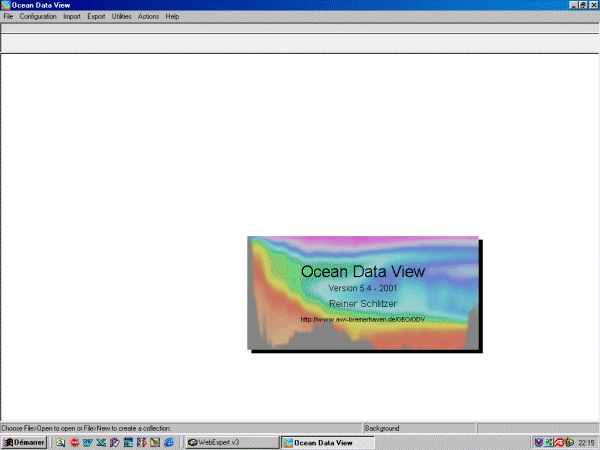Screen dimensions: 600x450
Task: Click the volume speaker tray icon
Action: [569, 443]
